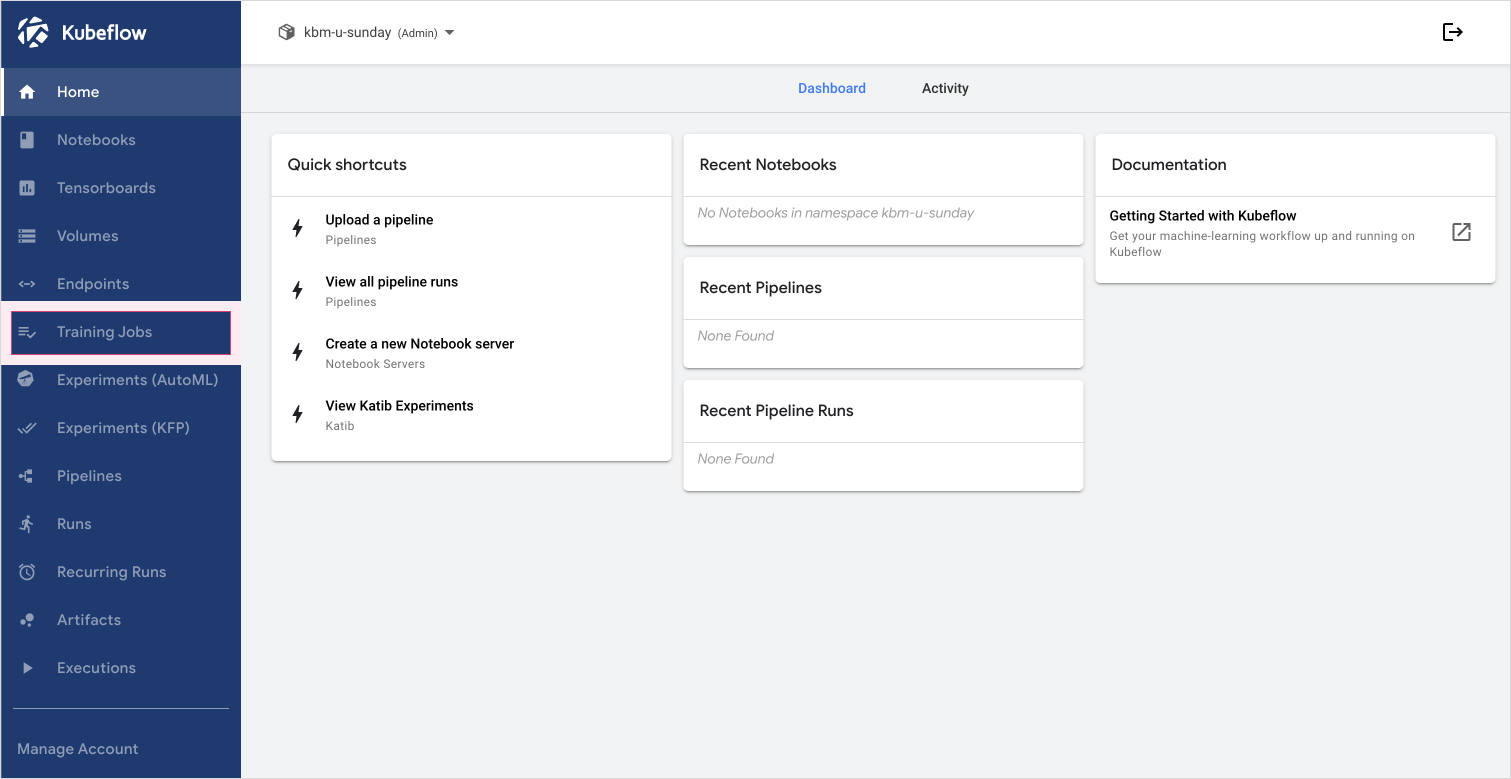Switch to the Dashboard tab

tap(832, 88)
